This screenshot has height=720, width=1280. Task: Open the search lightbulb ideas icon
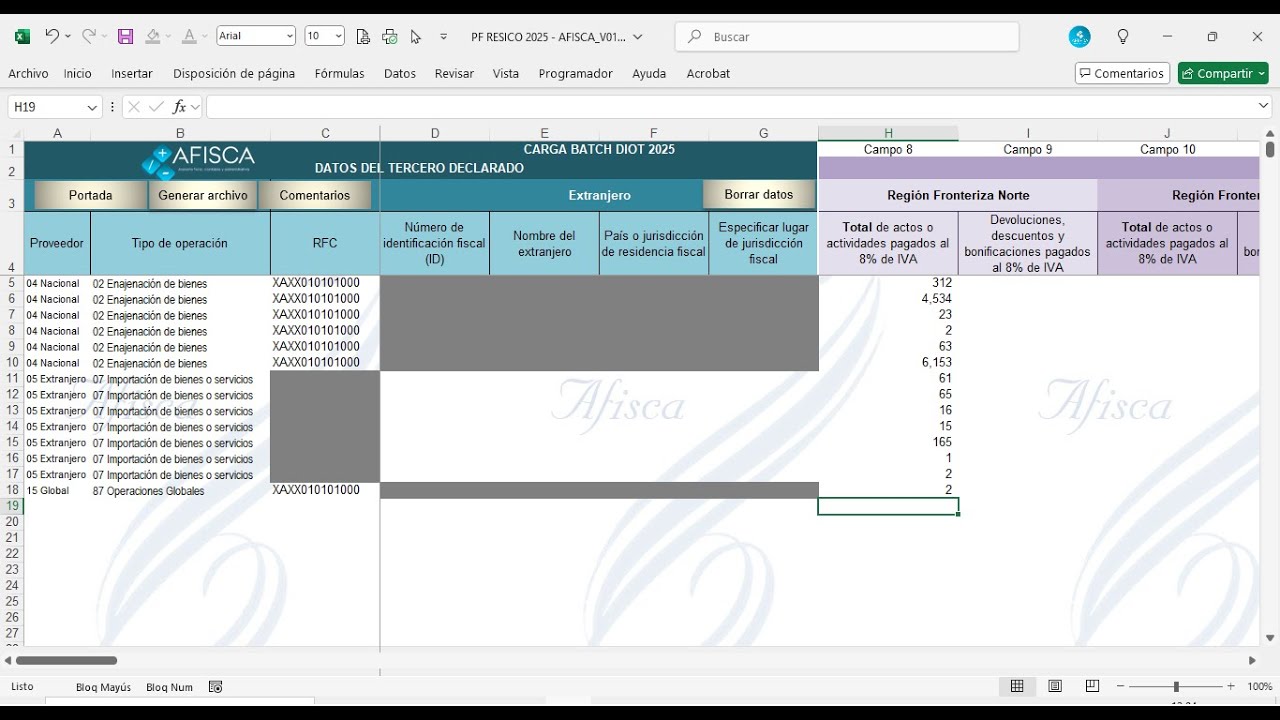pyautogui.click(x=1123, y=36)
